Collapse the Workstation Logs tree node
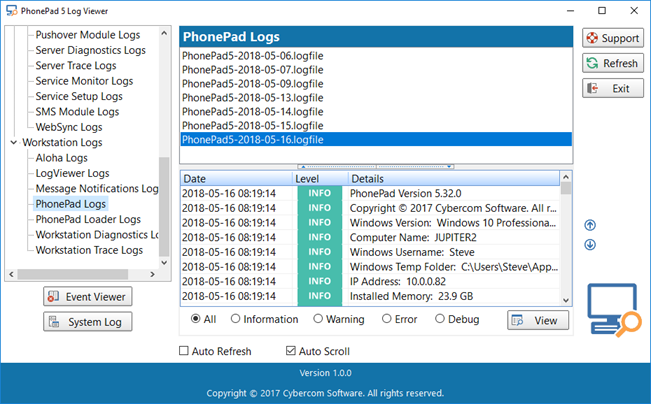Image resolution: width=651 pixels, height=404 pixels. 14,142
